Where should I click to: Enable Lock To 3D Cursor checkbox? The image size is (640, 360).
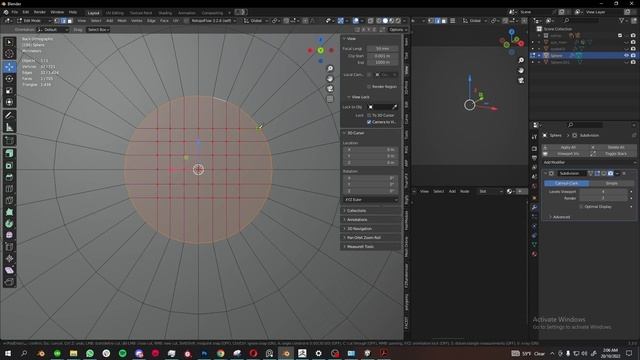369,116
